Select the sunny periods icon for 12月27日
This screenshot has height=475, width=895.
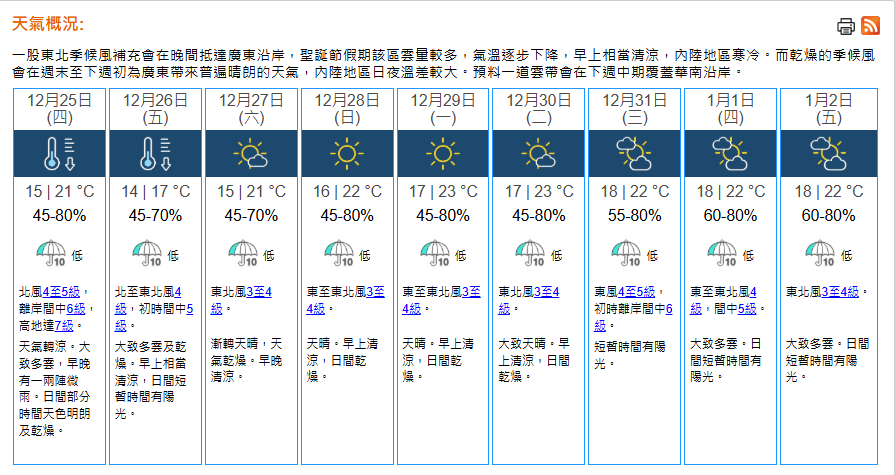250,154
